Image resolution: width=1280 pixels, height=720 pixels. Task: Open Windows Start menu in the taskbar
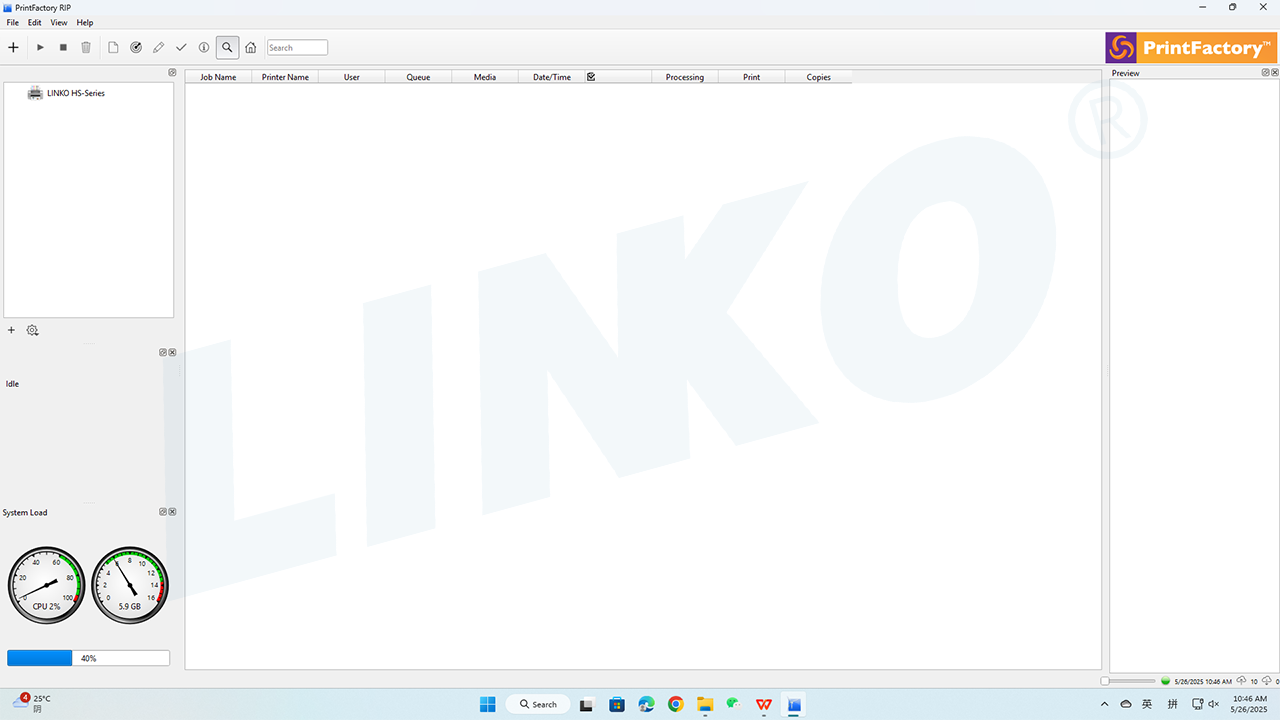tap(487, 704)
